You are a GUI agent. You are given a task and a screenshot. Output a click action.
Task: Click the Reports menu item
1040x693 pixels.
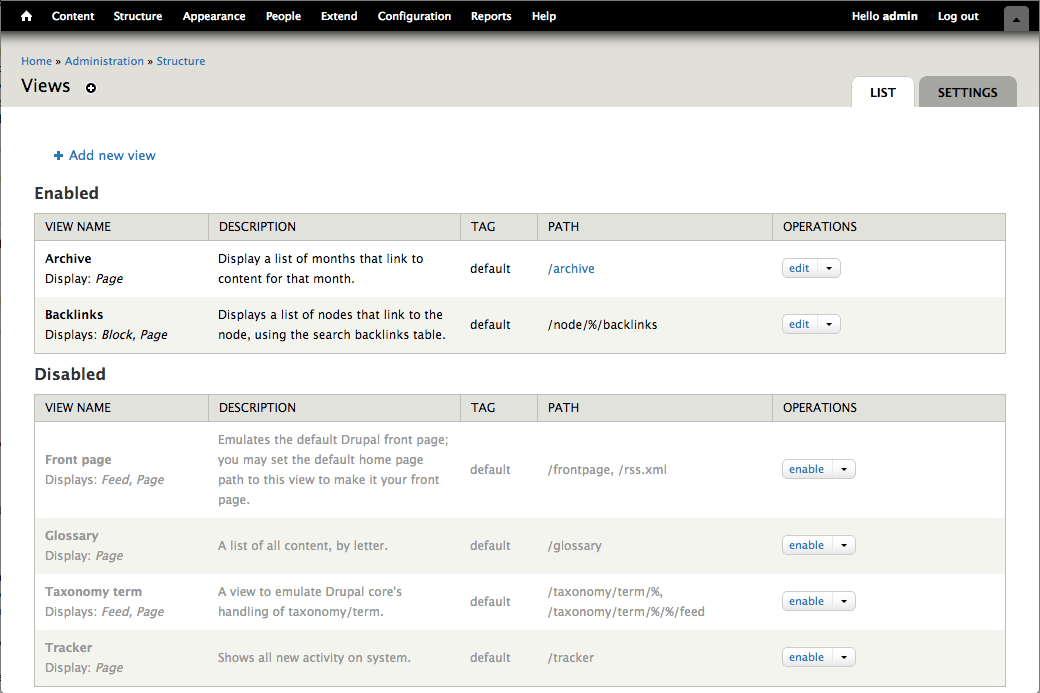coord(491,16)
